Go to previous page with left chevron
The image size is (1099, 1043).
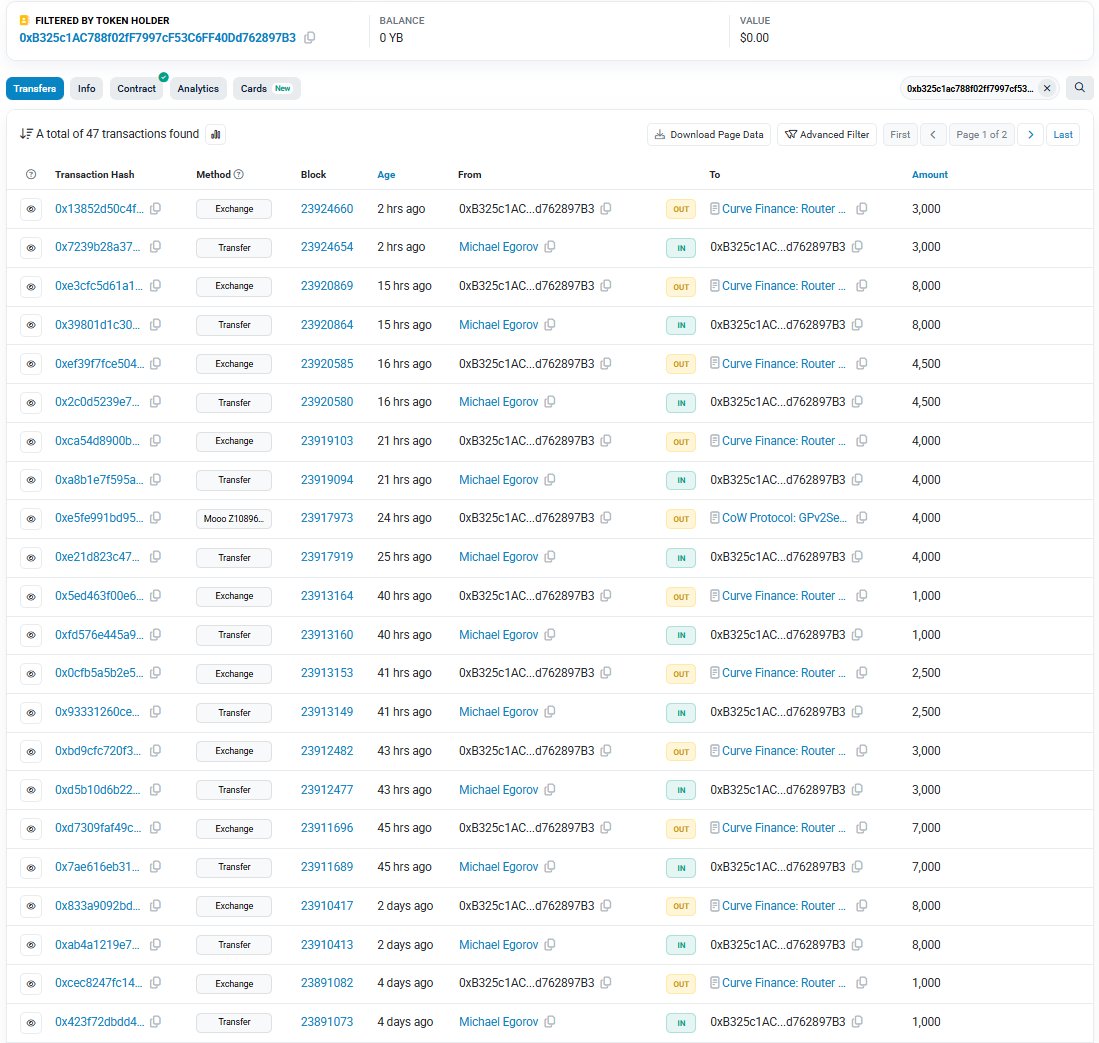pyautogui.click(x=933, y=135)
